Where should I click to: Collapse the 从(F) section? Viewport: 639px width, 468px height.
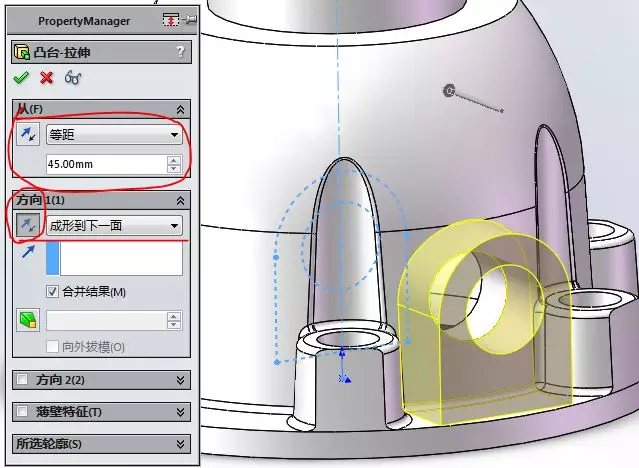click(180, 109)
